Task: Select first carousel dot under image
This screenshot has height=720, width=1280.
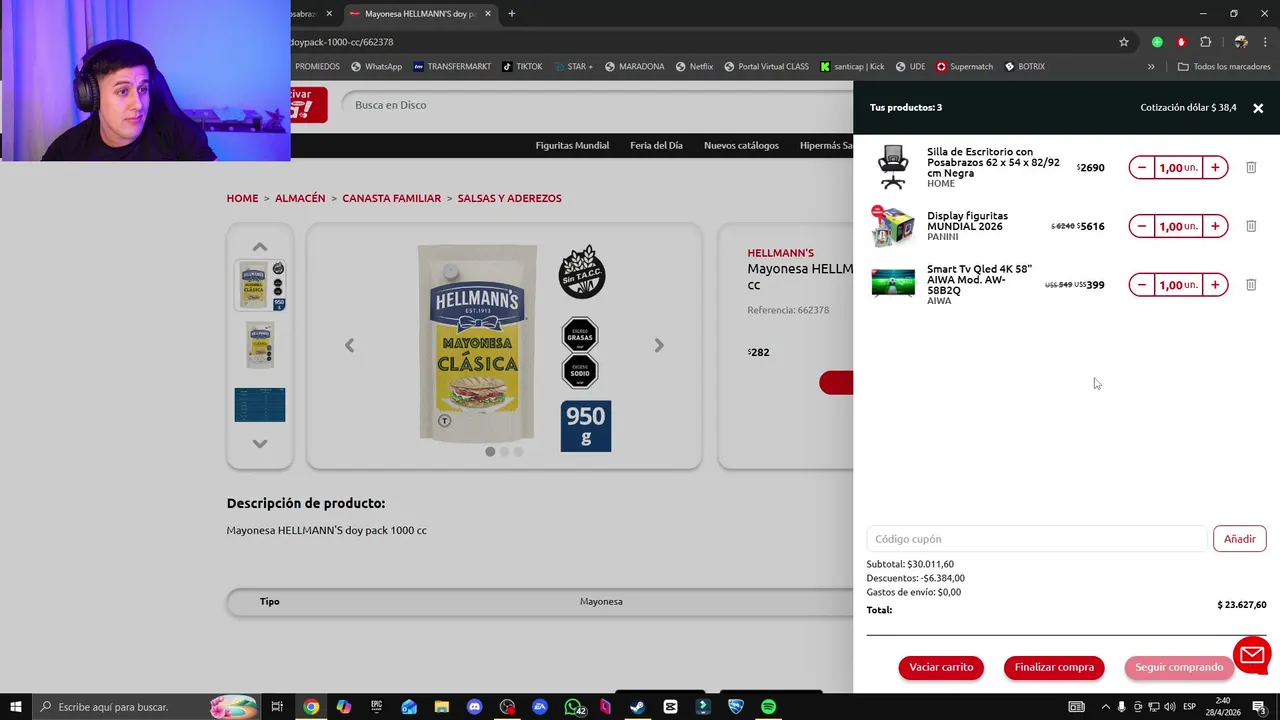Action: tap(490, 451)
